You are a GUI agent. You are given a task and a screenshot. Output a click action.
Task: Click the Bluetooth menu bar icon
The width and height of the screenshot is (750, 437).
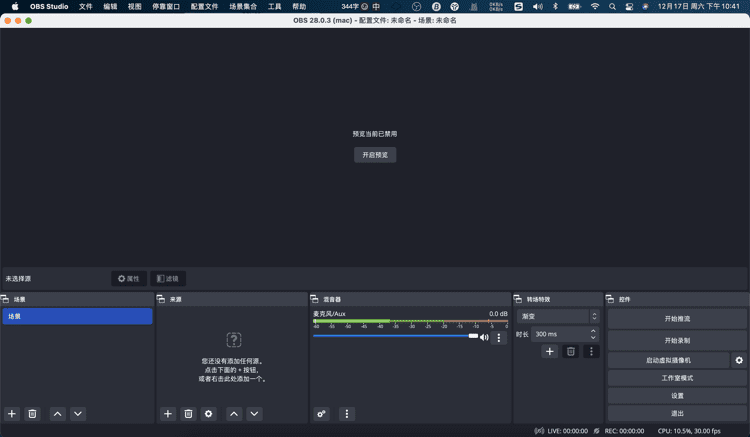tap(555, 6)
